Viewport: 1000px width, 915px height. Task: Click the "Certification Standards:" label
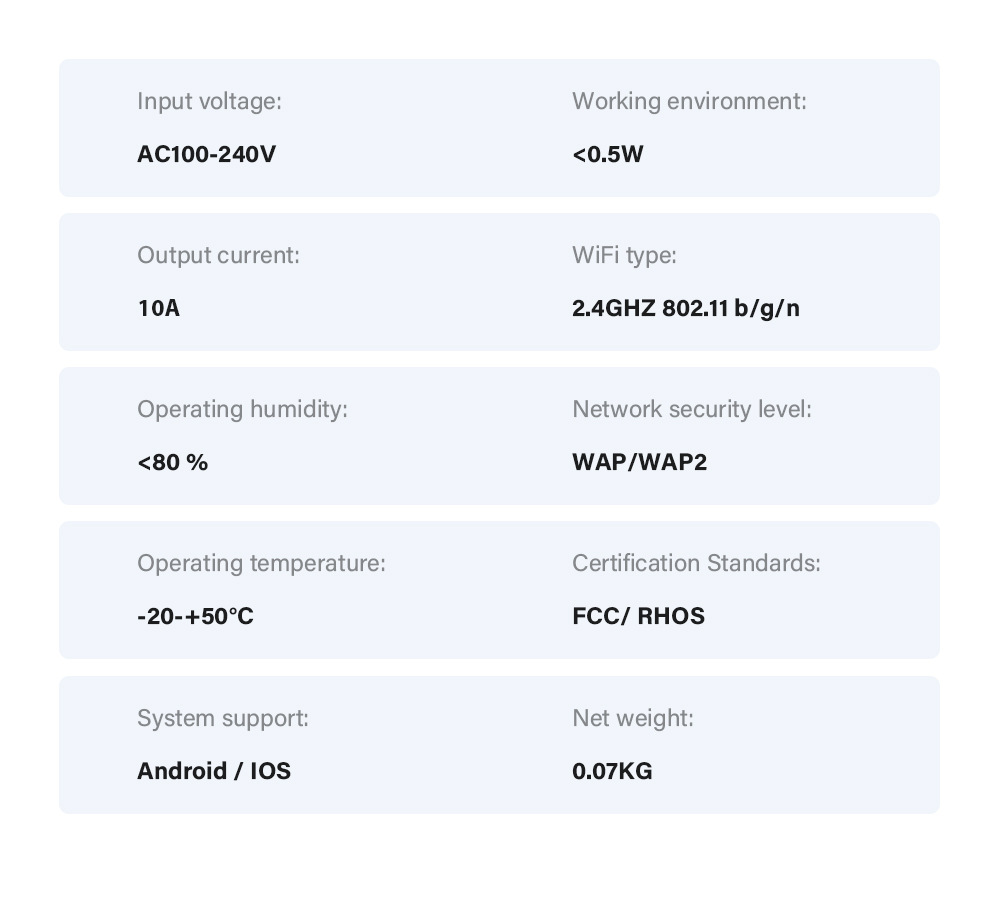pyautogui.click(x=696, y=563)
